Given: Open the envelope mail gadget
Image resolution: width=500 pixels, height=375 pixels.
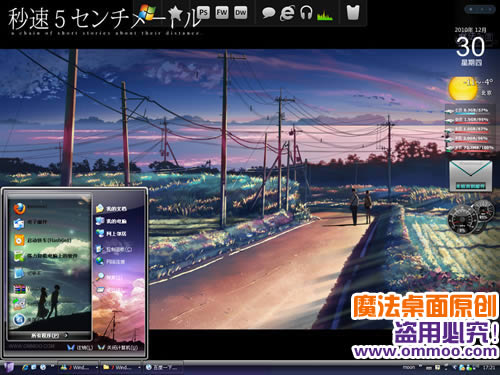Looking at the screenshot, I should point(470,176).
